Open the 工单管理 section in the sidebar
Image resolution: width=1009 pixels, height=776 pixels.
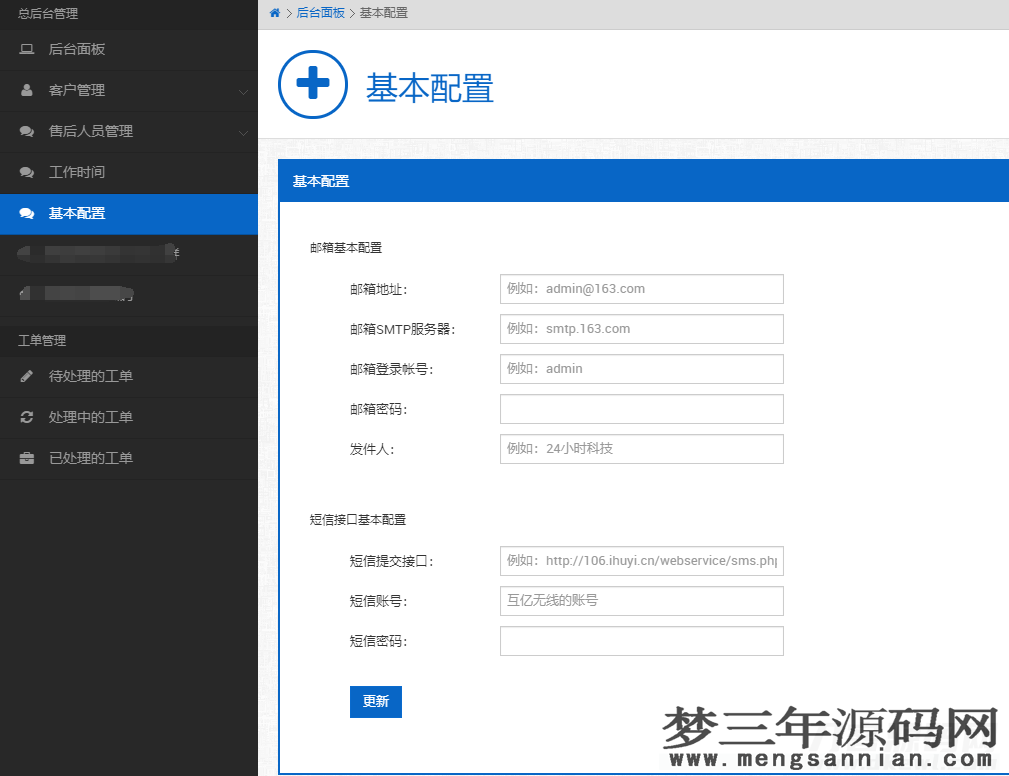click(x=41, y=340)
